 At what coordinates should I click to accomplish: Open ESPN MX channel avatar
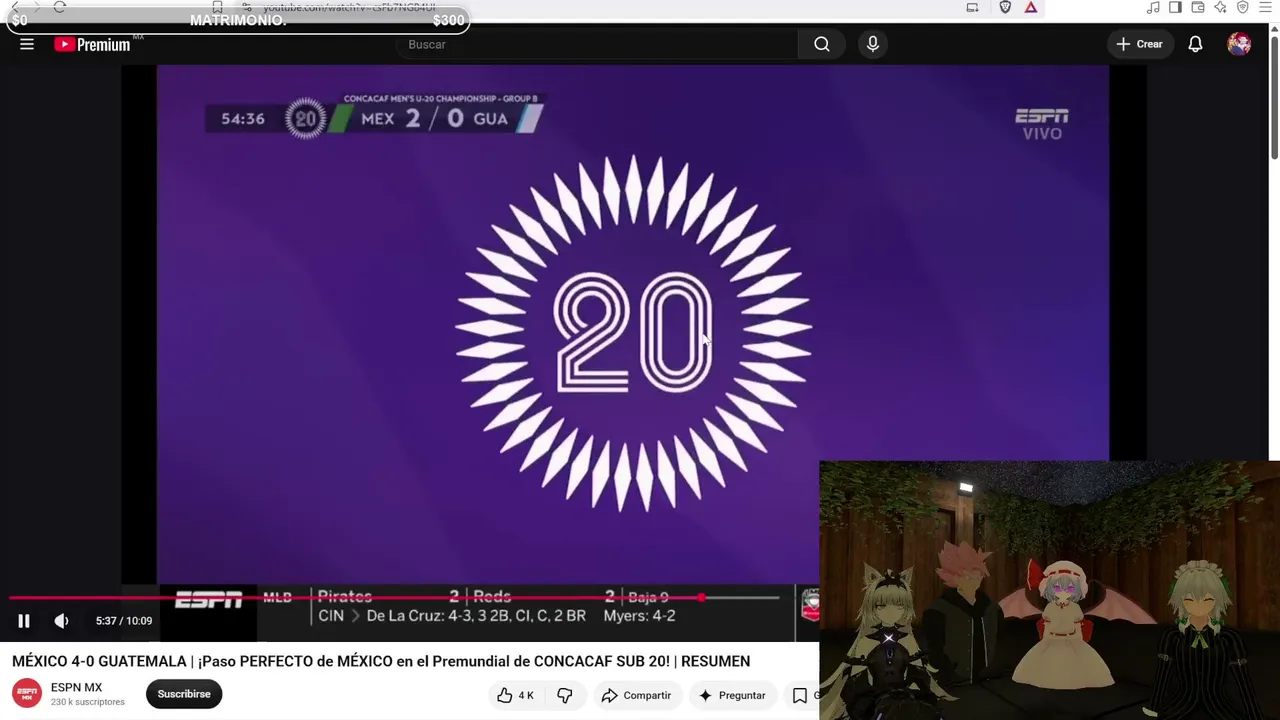pos(27,693)
